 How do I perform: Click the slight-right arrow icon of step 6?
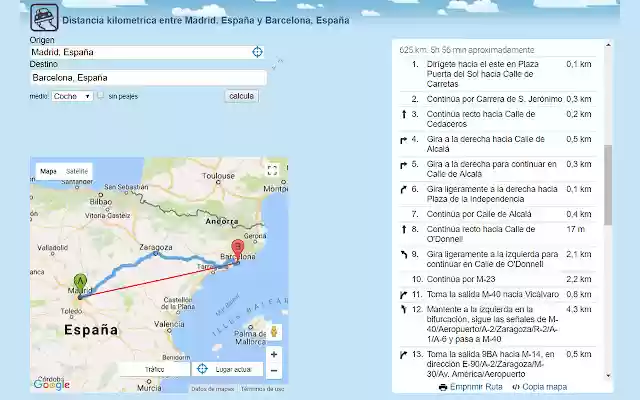point(404,190)
